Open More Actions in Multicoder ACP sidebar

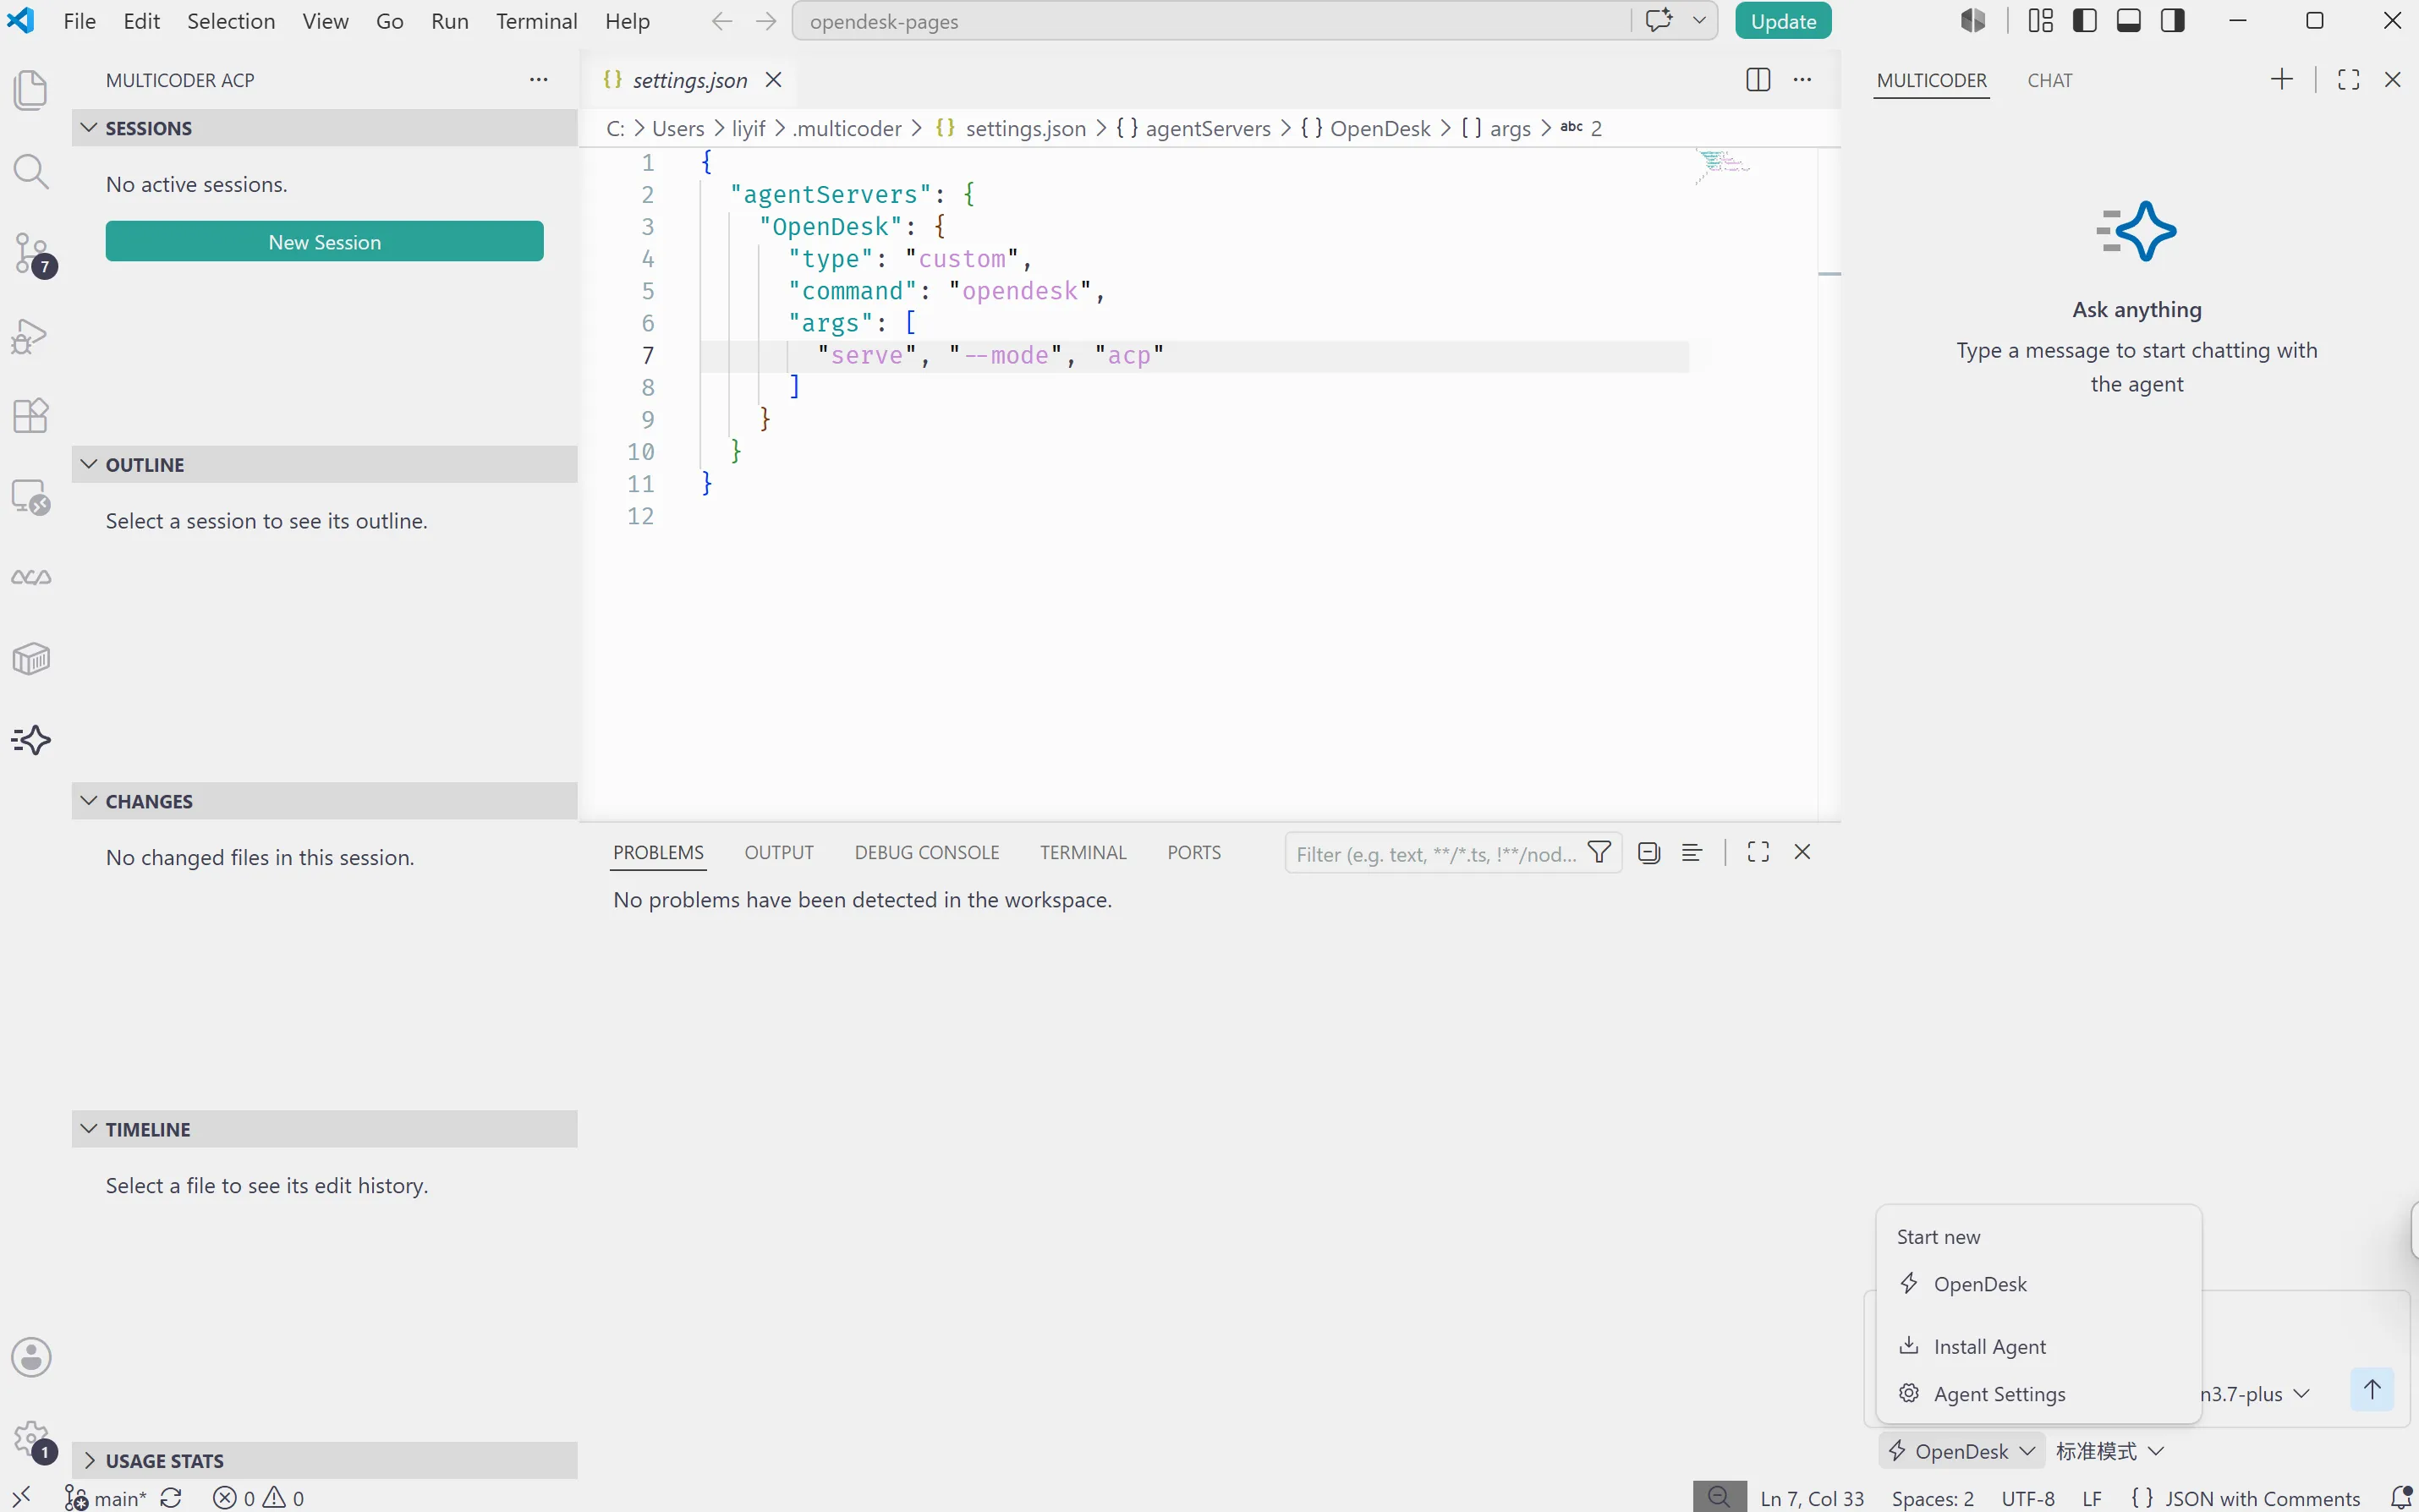tap(539, 80)
